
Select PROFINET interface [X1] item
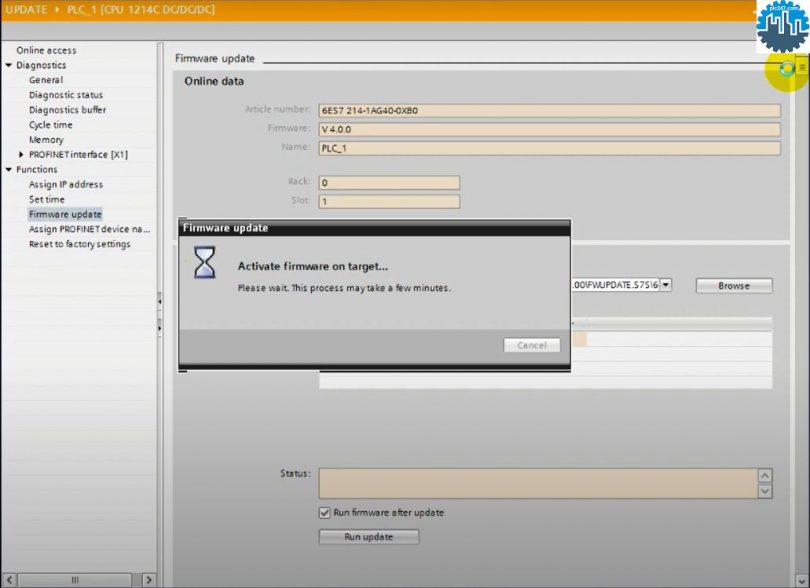tap(78, 154)
